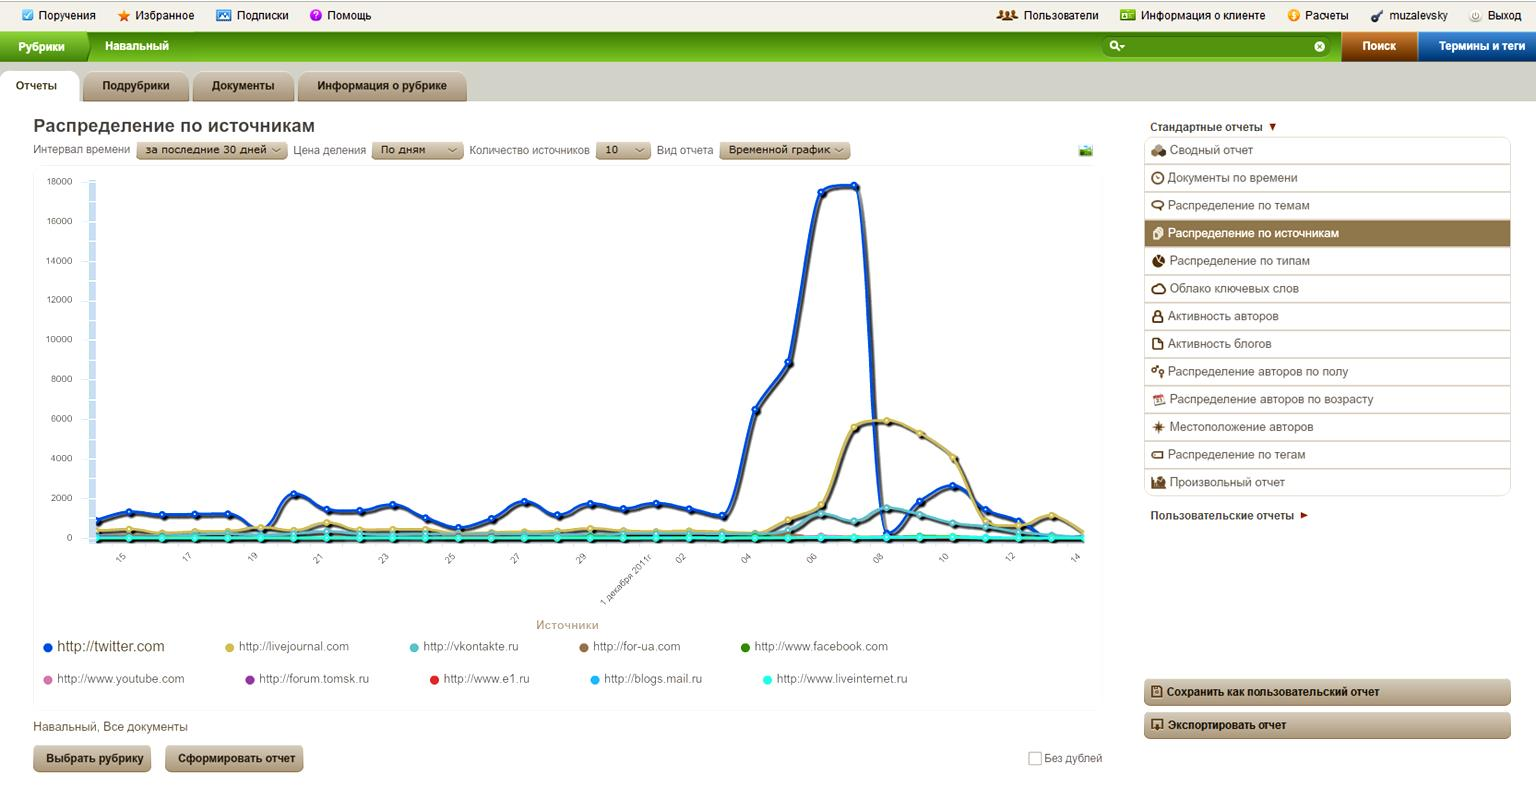Switch to the Документы tab
Image resolution: width=1536 pixels, height=800 pixels.
tap(243, 86)
